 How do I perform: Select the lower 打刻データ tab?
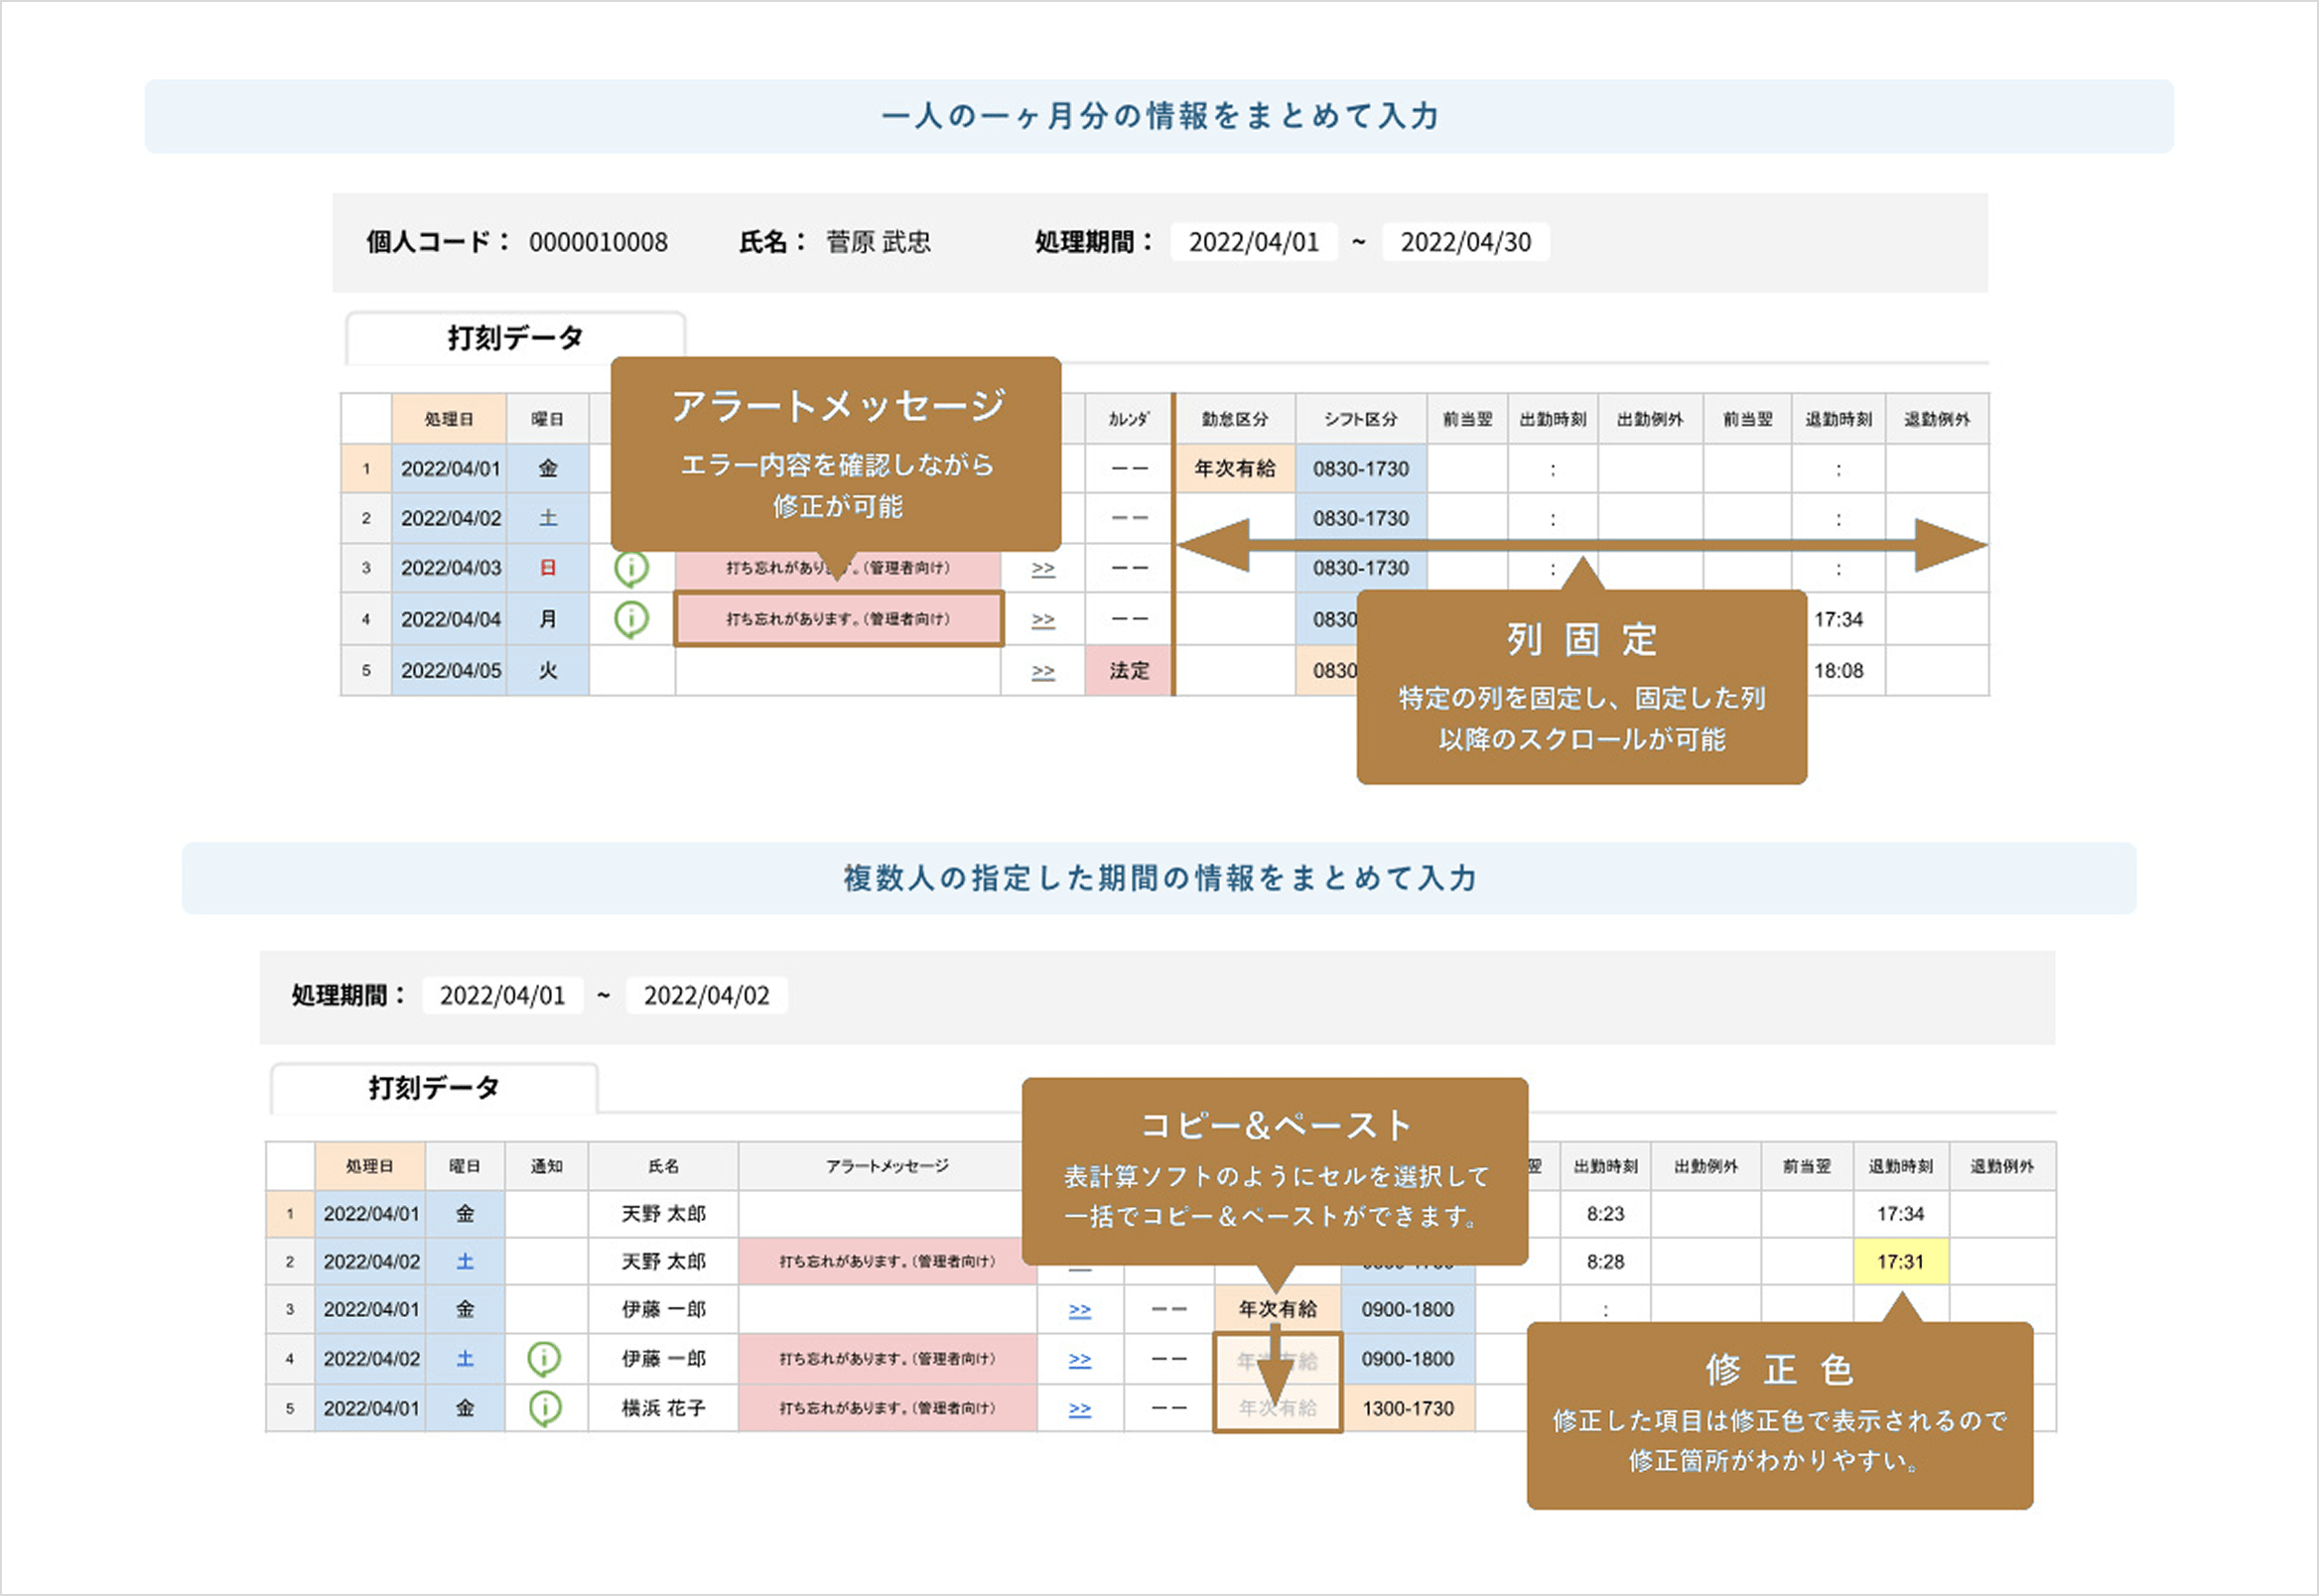pos(434,1088)
